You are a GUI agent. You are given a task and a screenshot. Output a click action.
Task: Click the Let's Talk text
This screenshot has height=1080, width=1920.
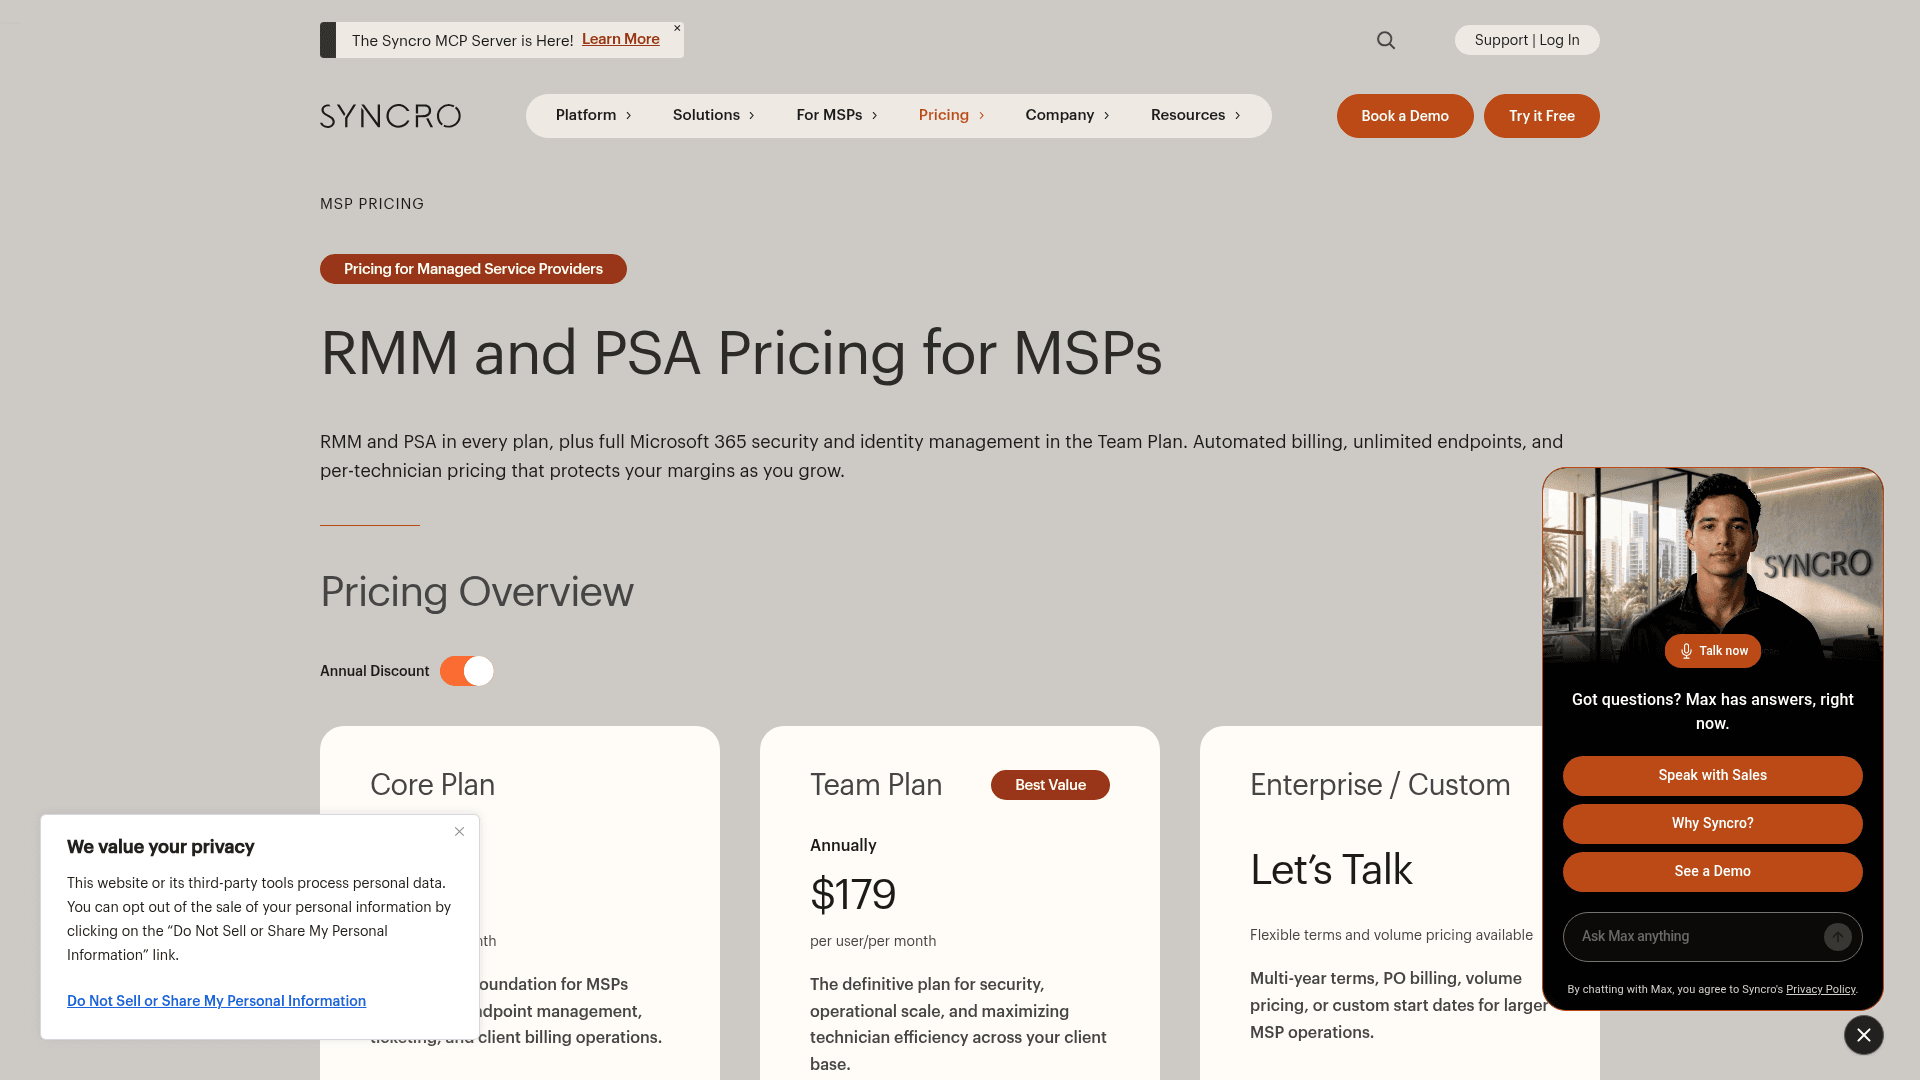click(1331, 870)
